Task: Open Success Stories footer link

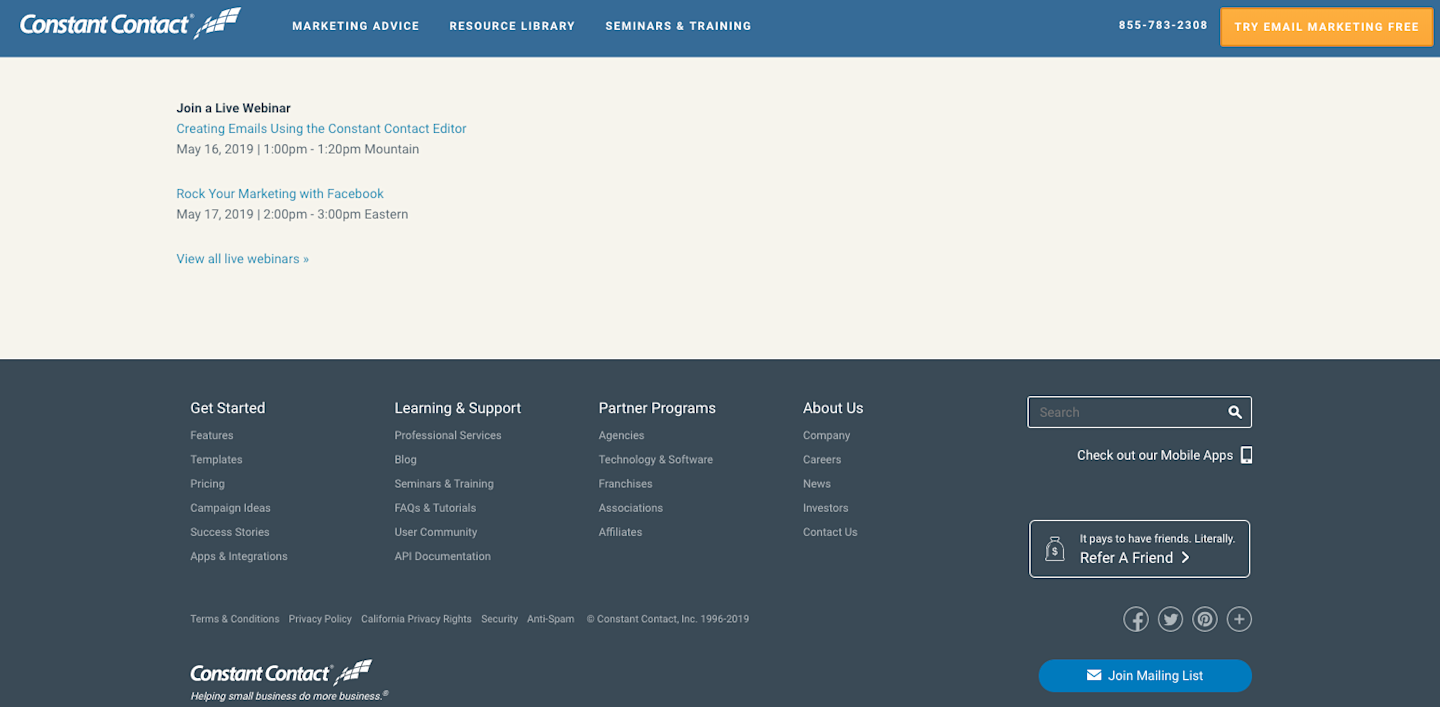Action: (x=230, y=532)
